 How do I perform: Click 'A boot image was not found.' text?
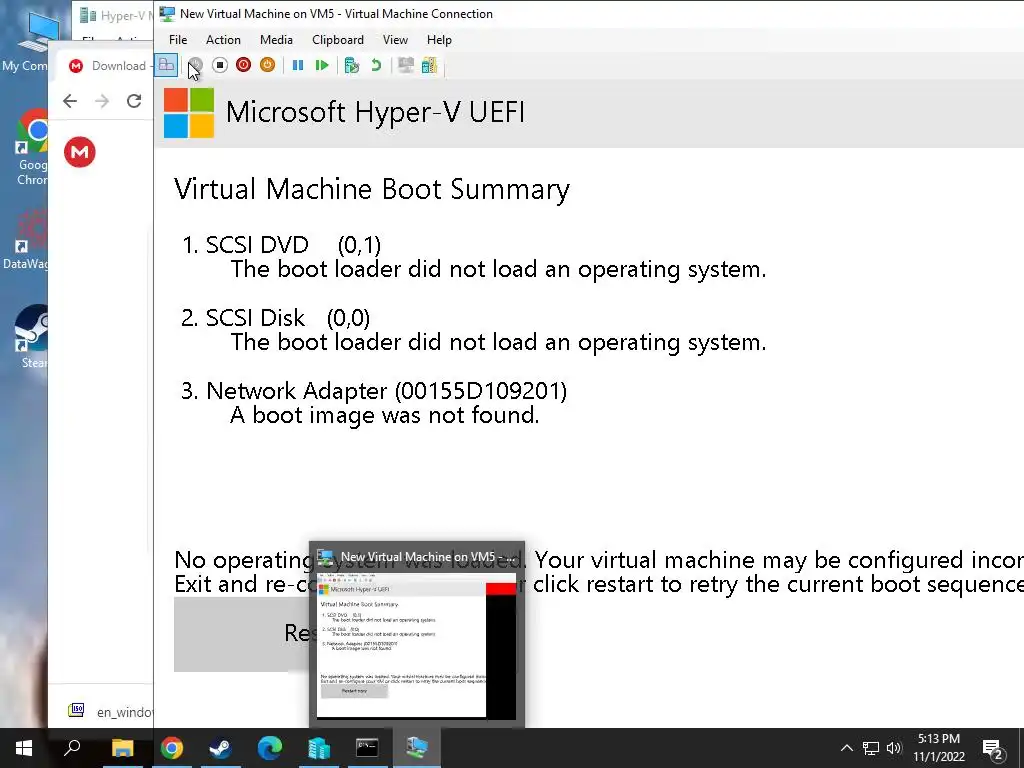[x=385, y=415]
